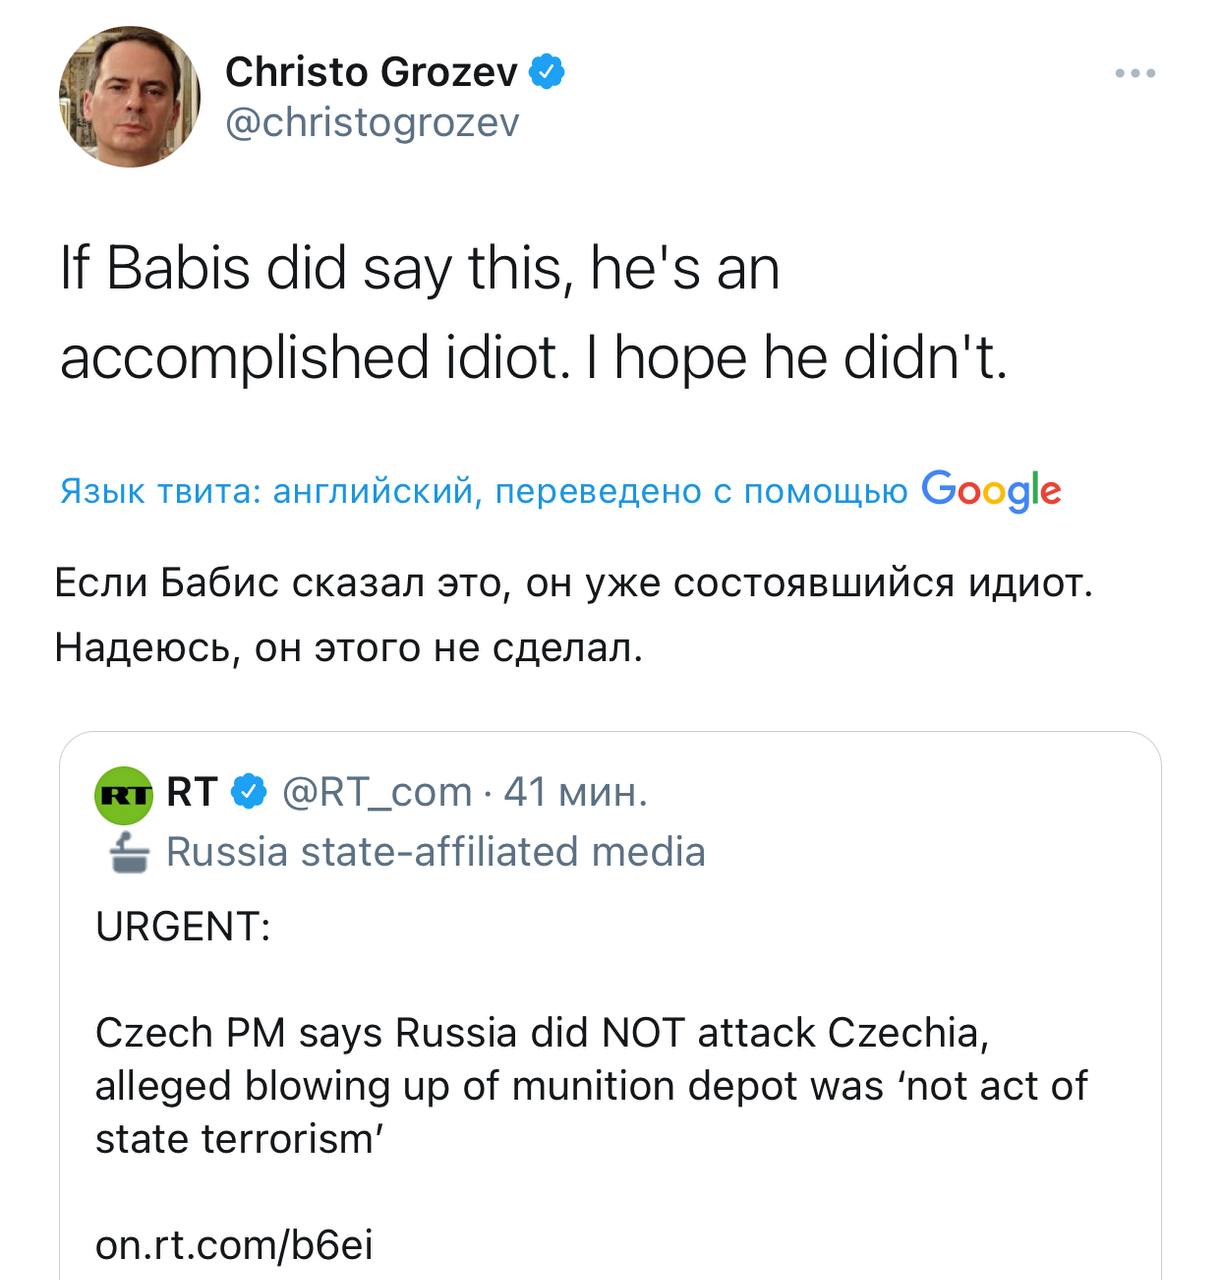Viewport: 1221px width, 1280px height.
Task: Click the RT account name in quote
Action: coord(191,792)
